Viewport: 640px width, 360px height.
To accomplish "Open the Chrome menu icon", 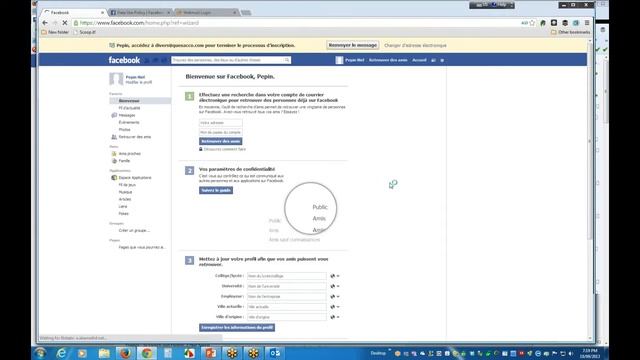I will [x=587, y=23].
